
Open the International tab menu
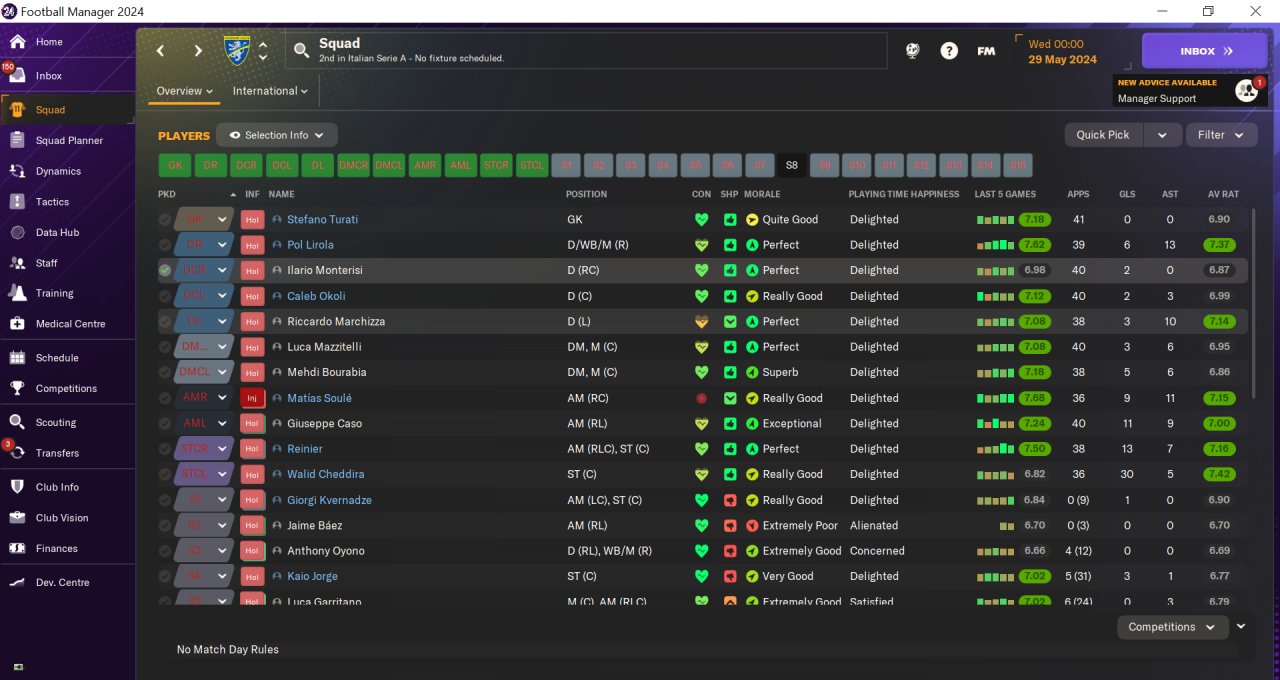(270, 91)
